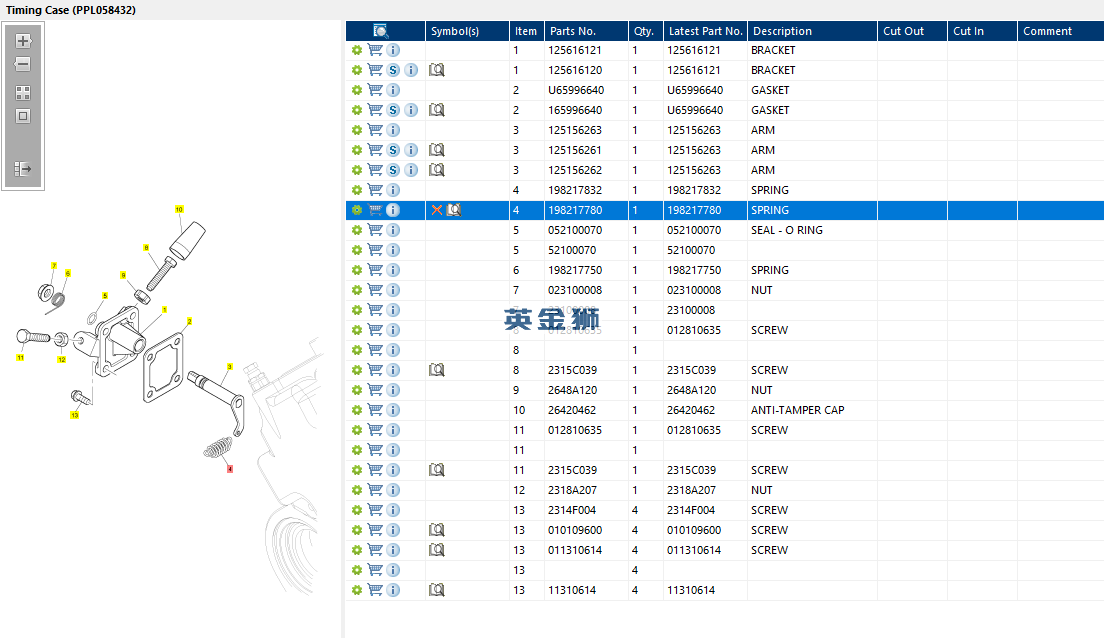The image size is (1104, 638).
Task: Click the single-square fit view button
Action: tap(23, 116)
